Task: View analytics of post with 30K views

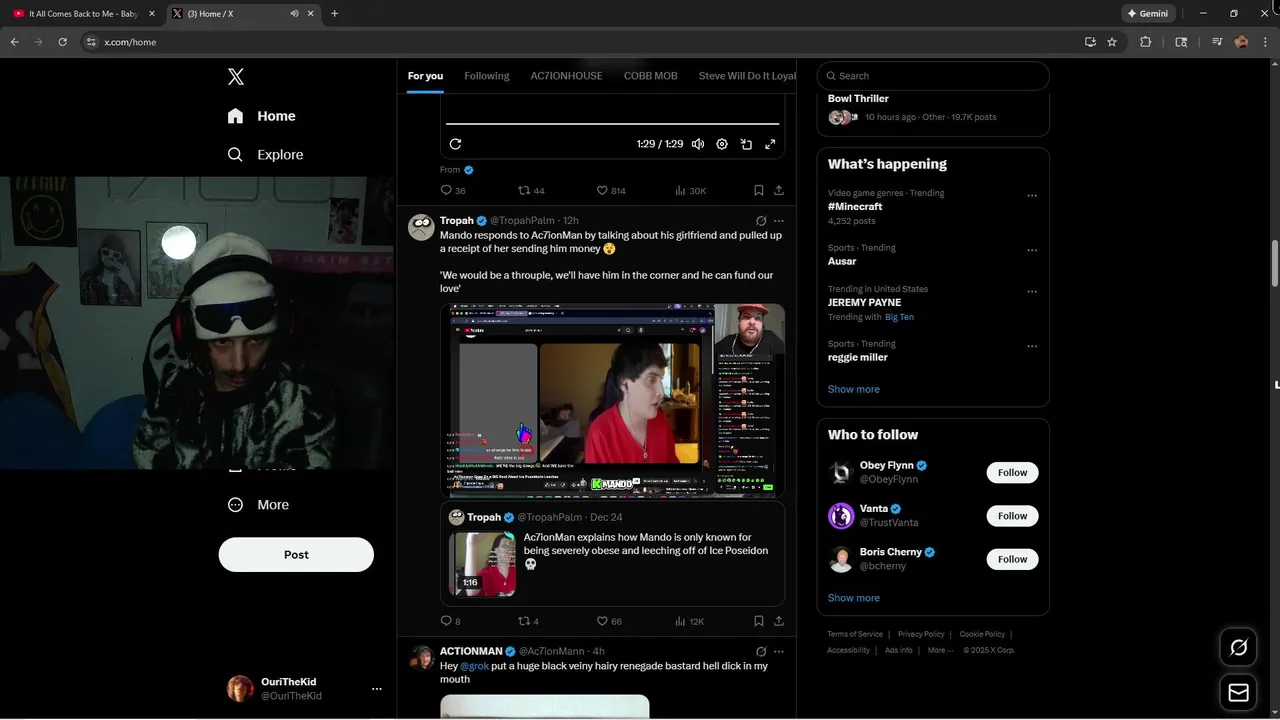Action: pos(691,190)
